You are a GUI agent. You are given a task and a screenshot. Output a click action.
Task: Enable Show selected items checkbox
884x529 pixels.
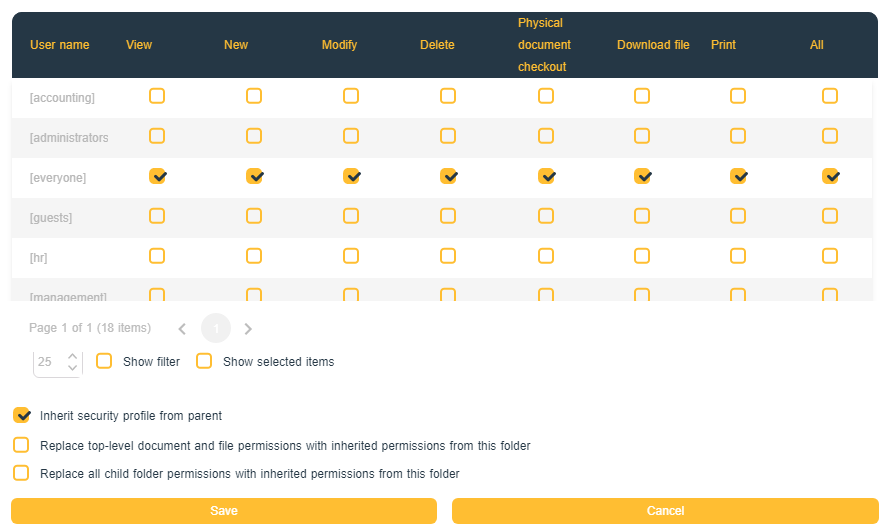(x=204, y=361)
